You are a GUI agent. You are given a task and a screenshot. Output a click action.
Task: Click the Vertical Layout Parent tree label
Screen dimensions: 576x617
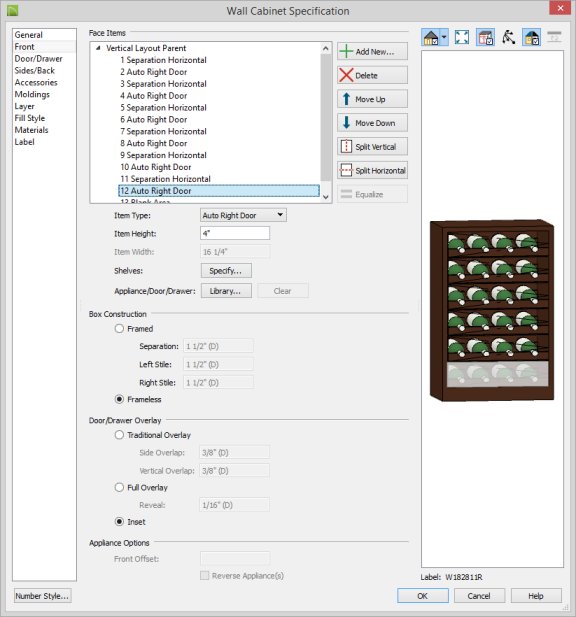coord(146,48)
